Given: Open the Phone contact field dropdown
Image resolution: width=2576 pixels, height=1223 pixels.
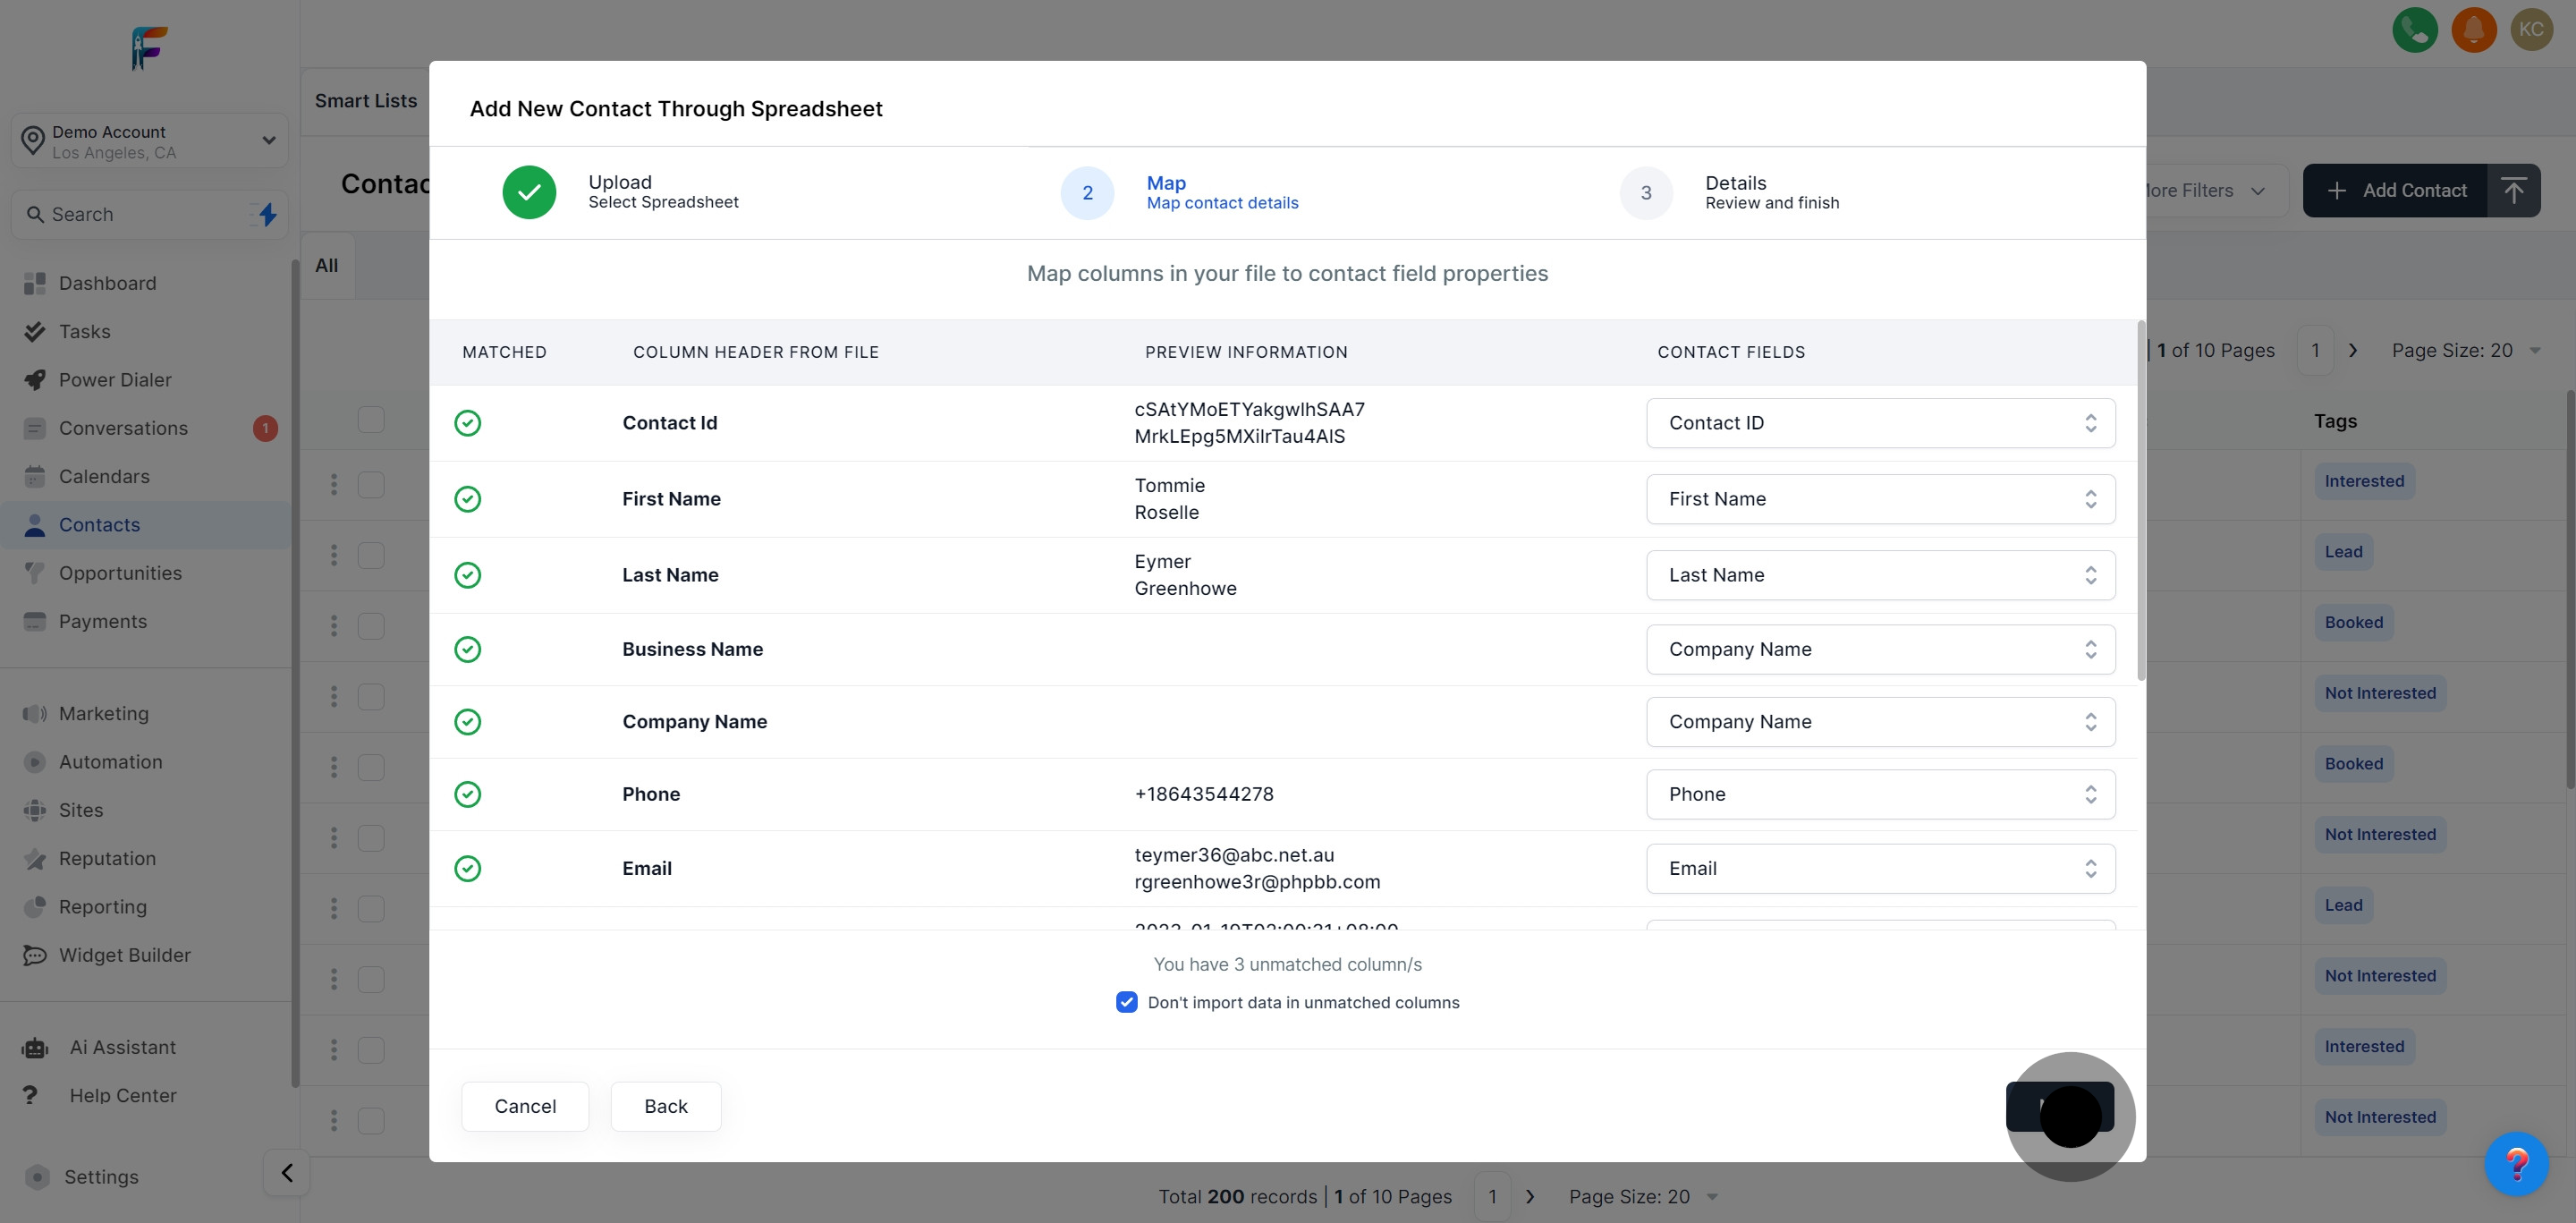Looking at the screenshot, I should pos(1880,794).
